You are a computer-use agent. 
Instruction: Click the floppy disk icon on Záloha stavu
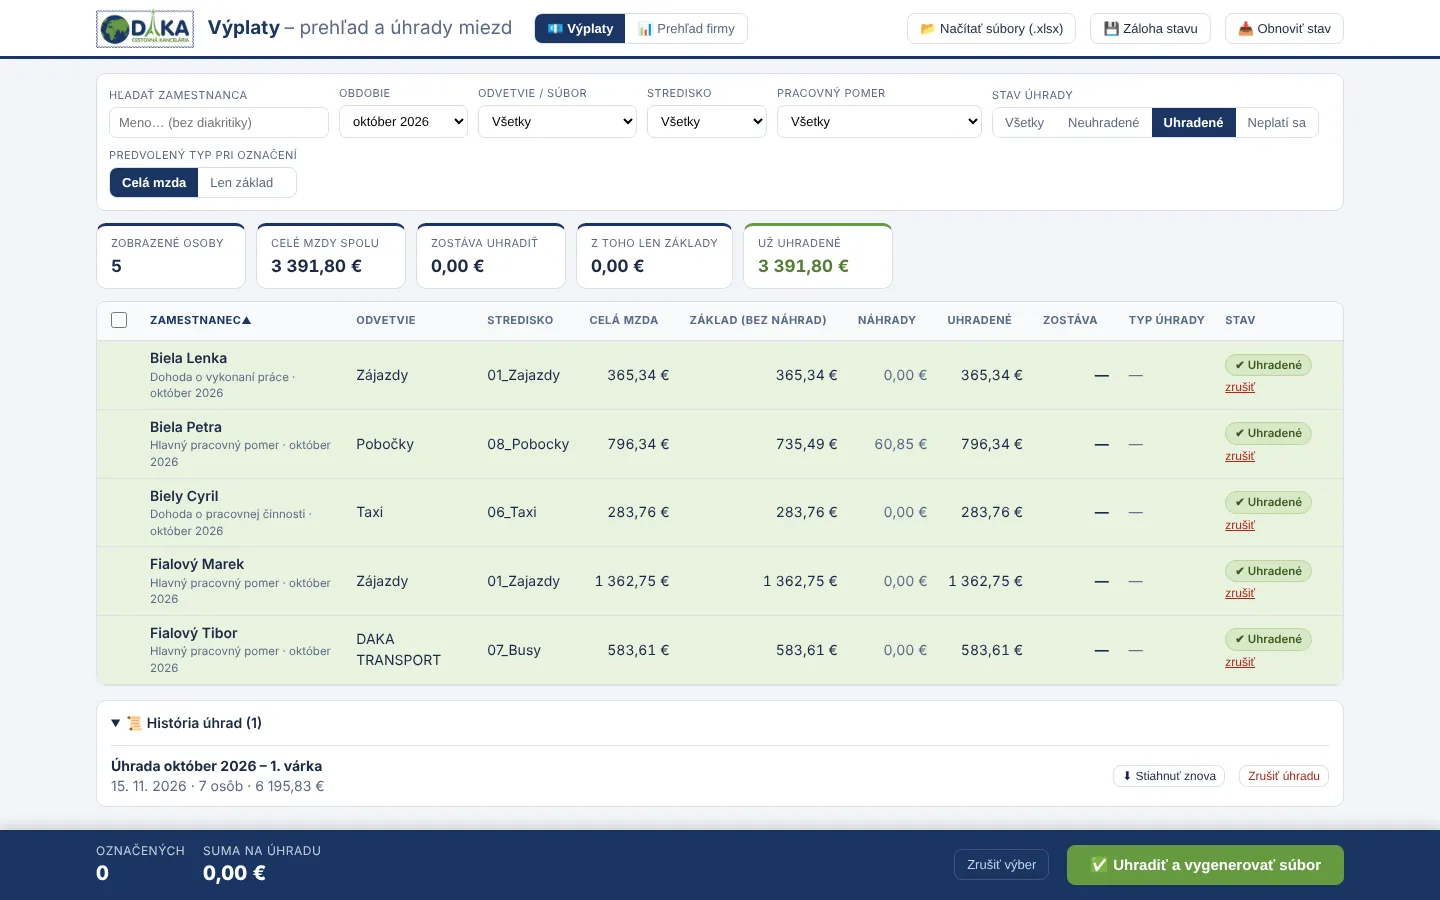(x=1111, y=29)
